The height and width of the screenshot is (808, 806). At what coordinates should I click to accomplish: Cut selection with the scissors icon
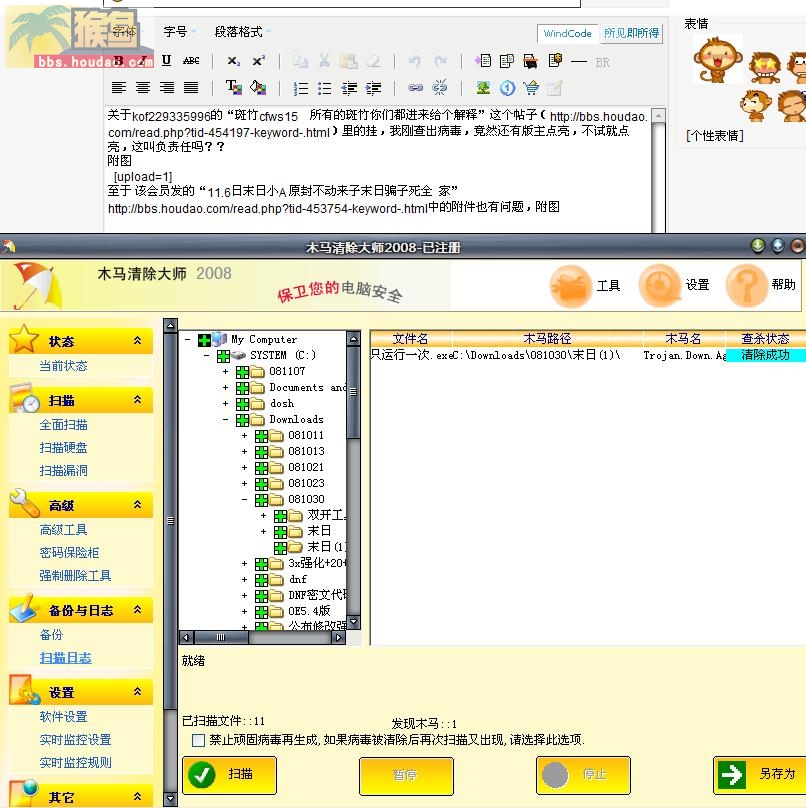point(324,61)
